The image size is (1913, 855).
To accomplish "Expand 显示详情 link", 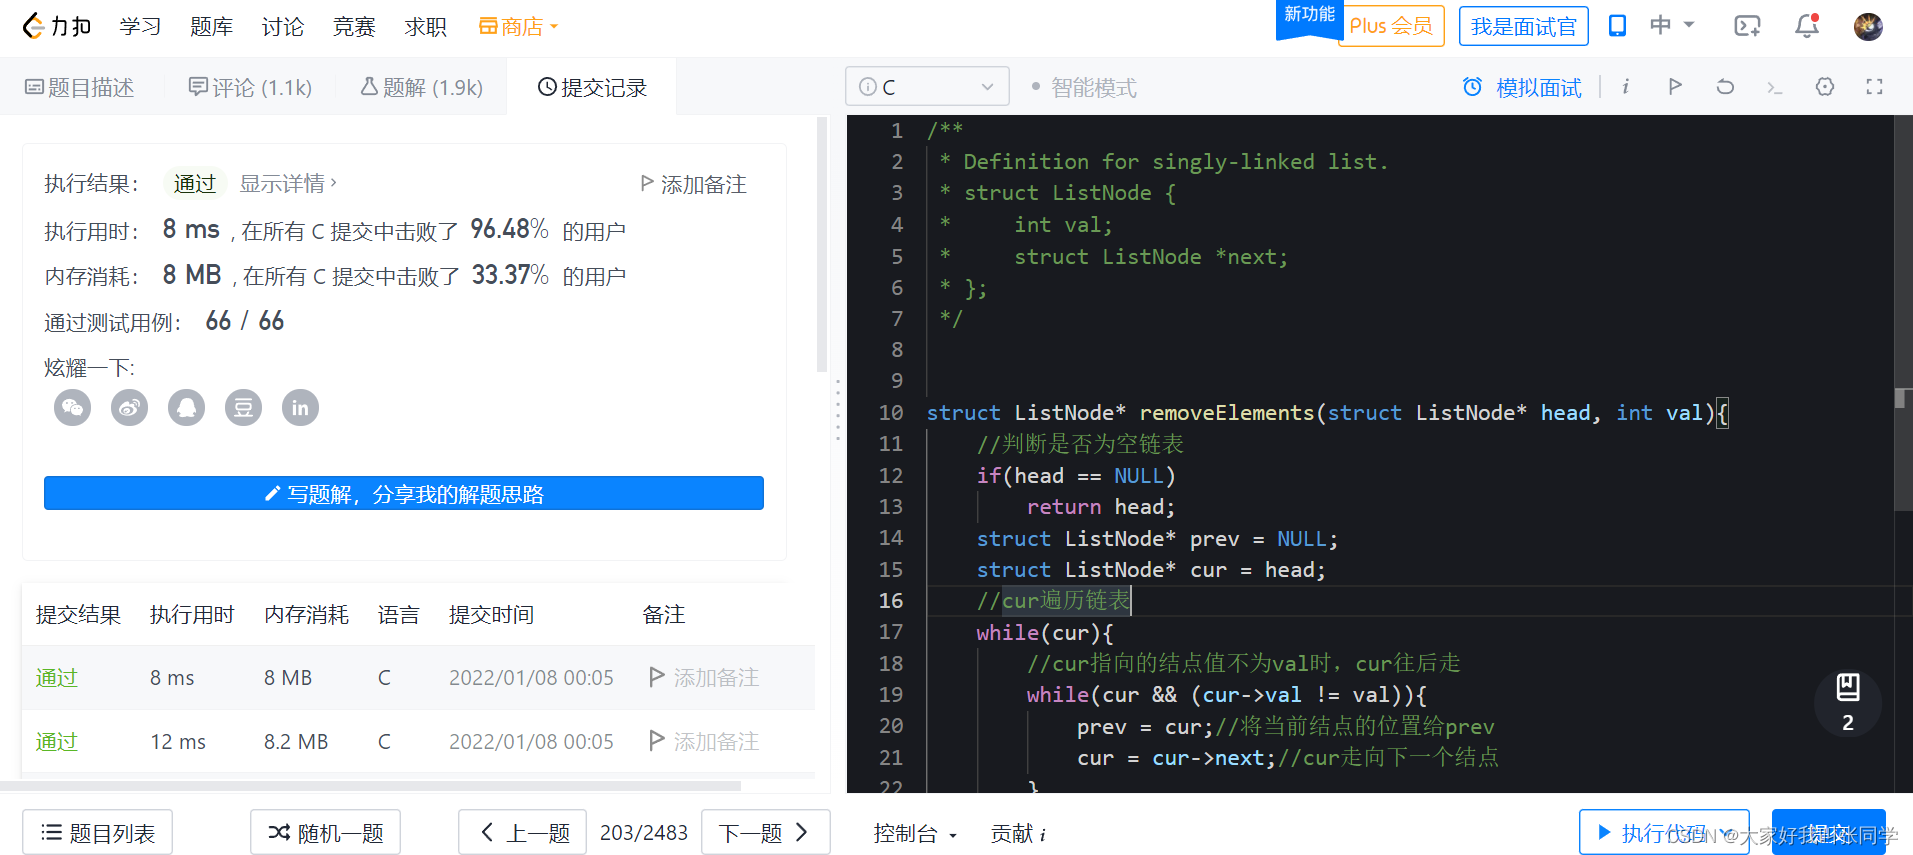I will [288, 183].
